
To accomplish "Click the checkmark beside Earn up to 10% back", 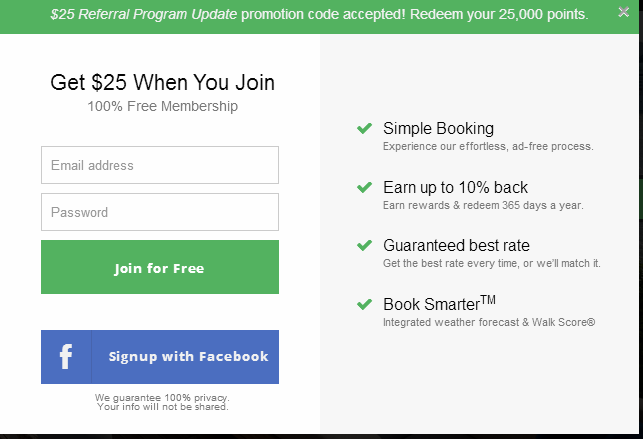I will (365, 187).
